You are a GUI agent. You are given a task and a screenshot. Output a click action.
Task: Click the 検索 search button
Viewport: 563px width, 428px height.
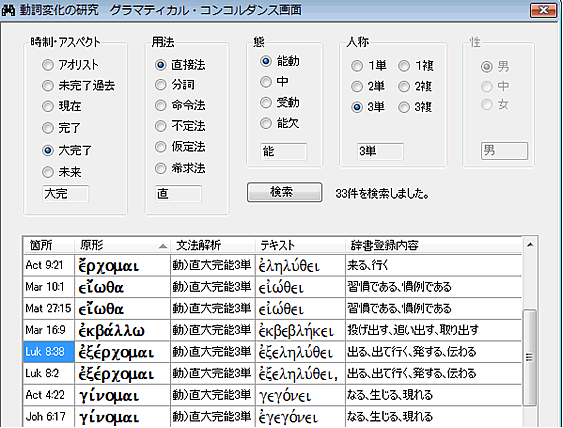click(x=284, y=192)
